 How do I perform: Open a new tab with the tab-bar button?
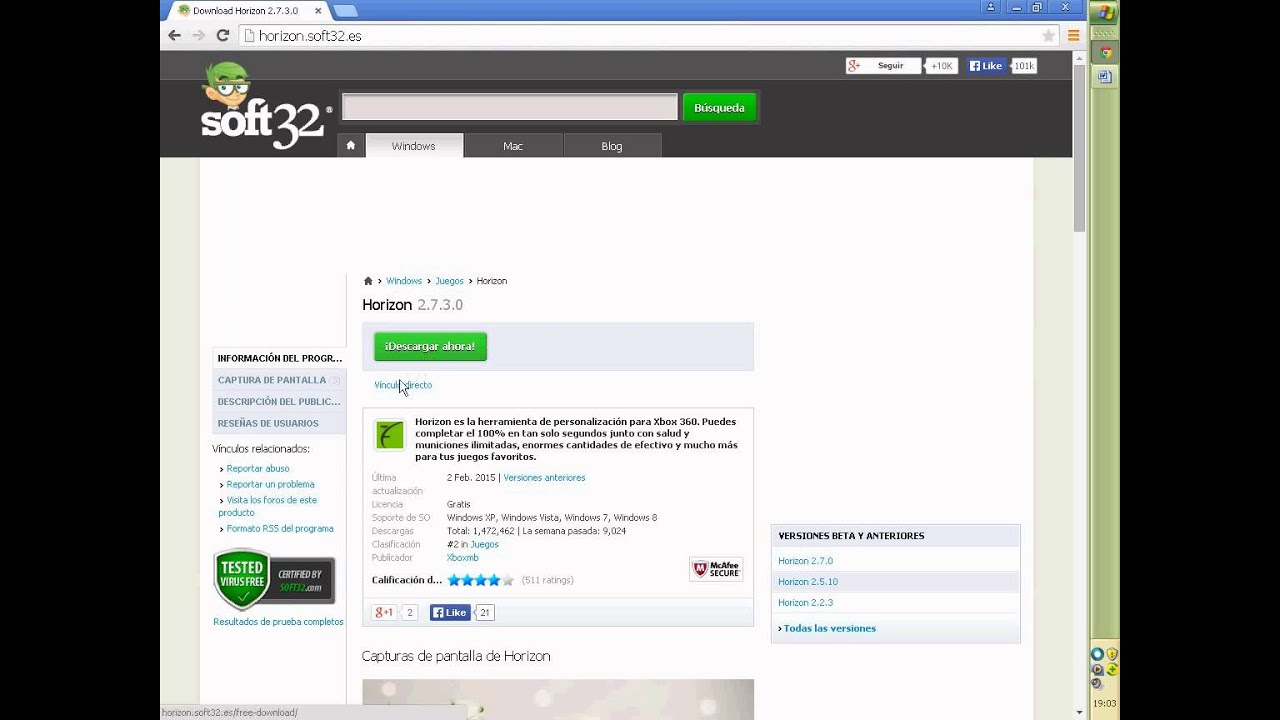point(345,11)
